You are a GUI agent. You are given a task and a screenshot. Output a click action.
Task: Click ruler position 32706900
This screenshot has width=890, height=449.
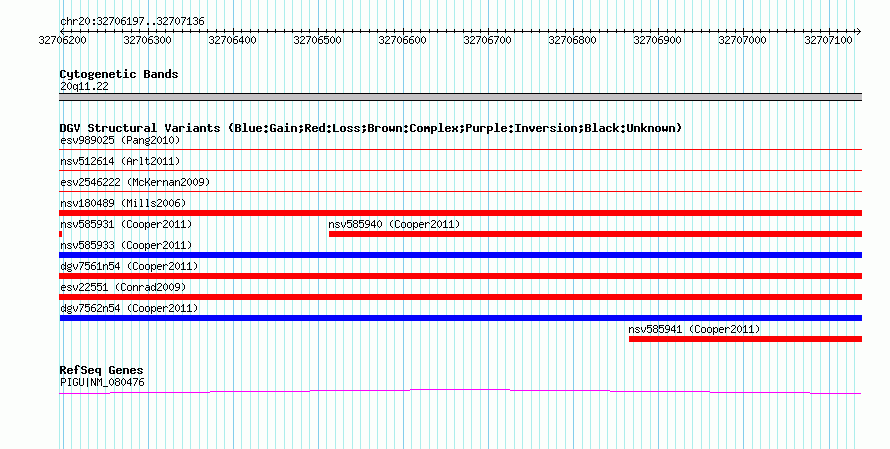point(658,40)
